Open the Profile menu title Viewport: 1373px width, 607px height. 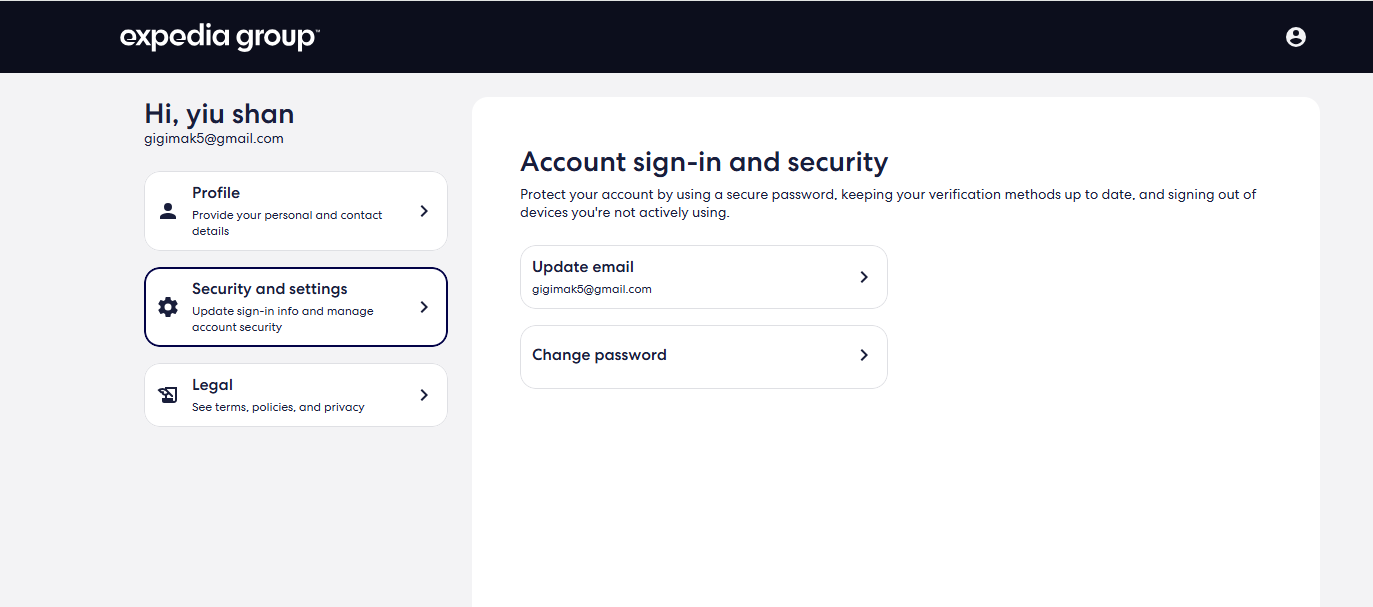216,193
